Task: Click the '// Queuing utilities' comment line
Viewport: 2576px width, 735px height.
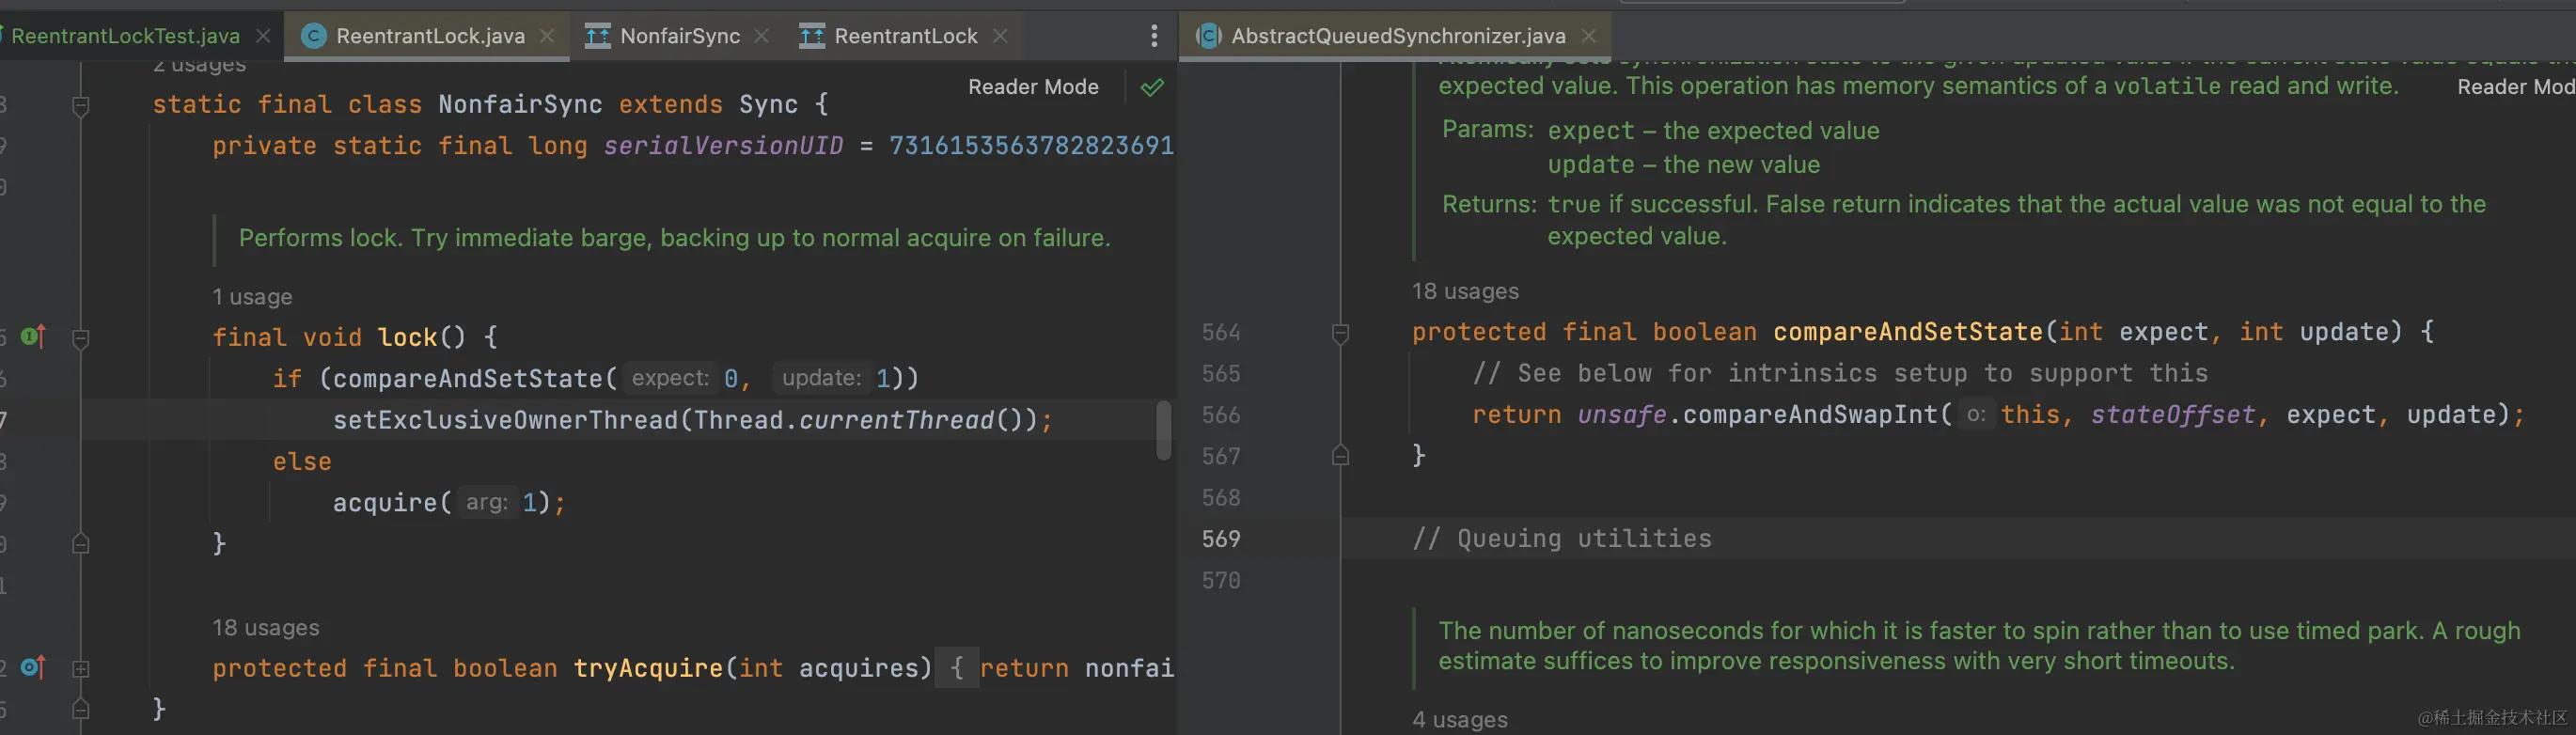Action: [1561, 539]
